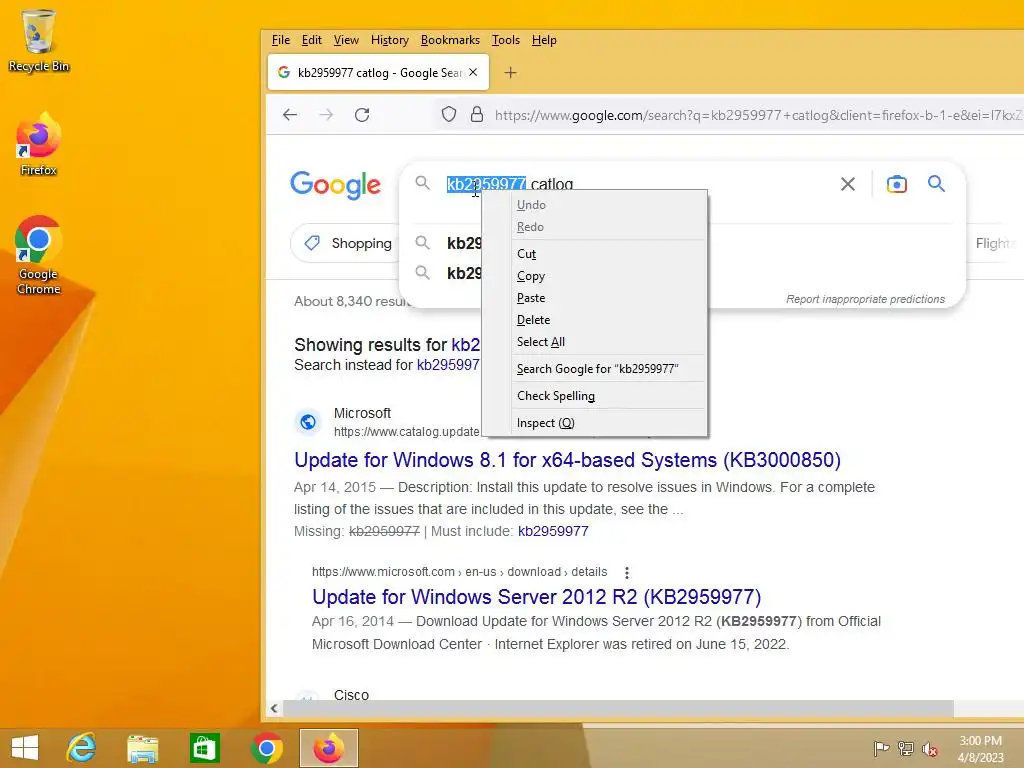Choose Select All in the context menu
1024x768 pixels.
(594, 342)
